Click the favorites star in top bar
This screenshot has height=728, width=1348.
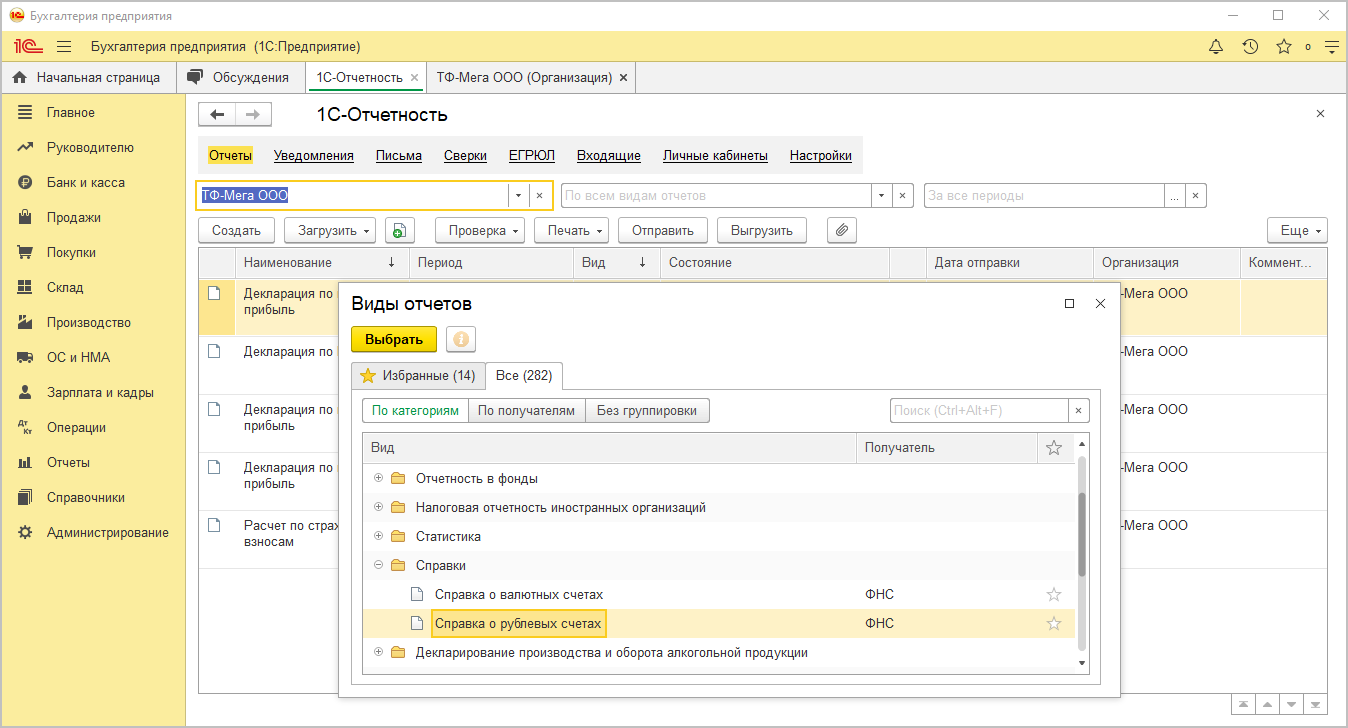(x=1283, y=47)
